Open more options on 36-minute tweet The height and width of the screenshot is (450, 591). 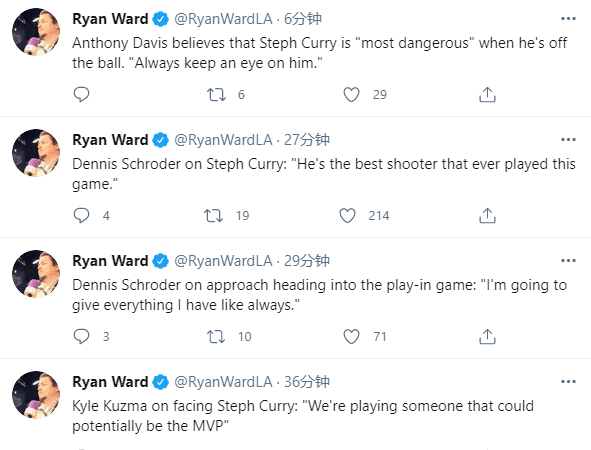(568, 381)
